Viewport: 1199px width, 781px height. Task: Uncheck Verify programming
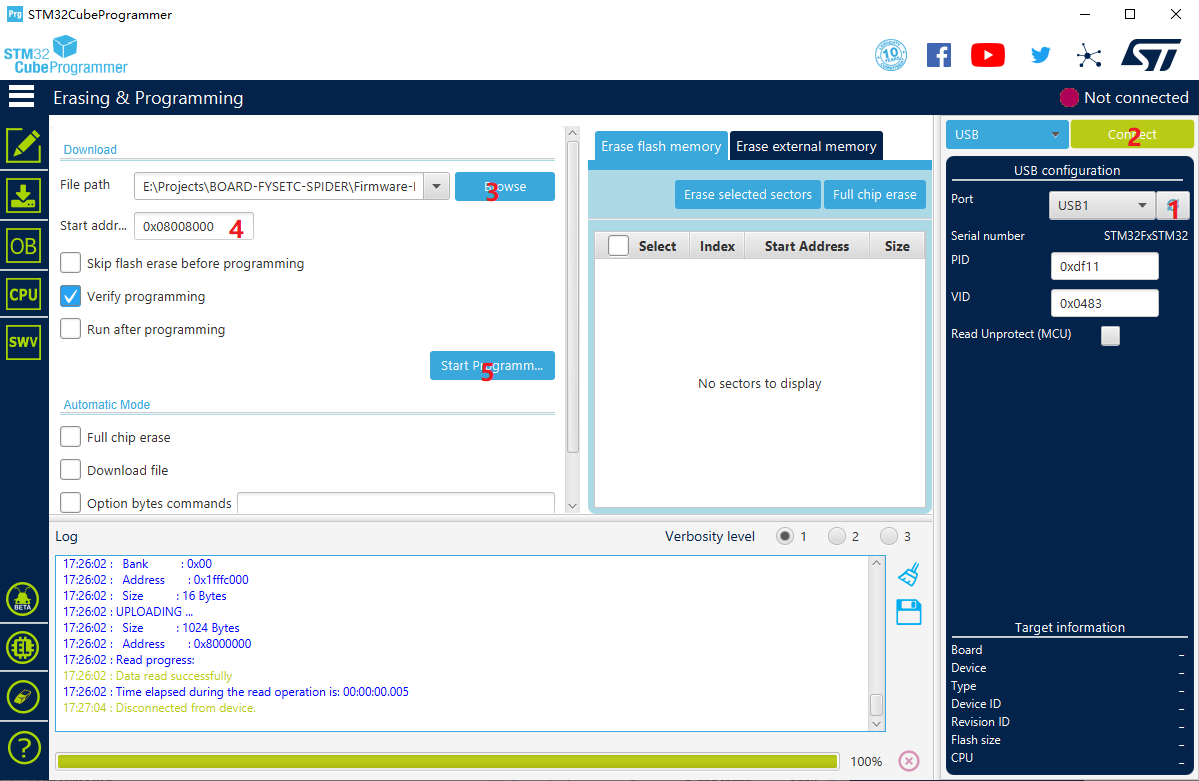coord(70,296)
